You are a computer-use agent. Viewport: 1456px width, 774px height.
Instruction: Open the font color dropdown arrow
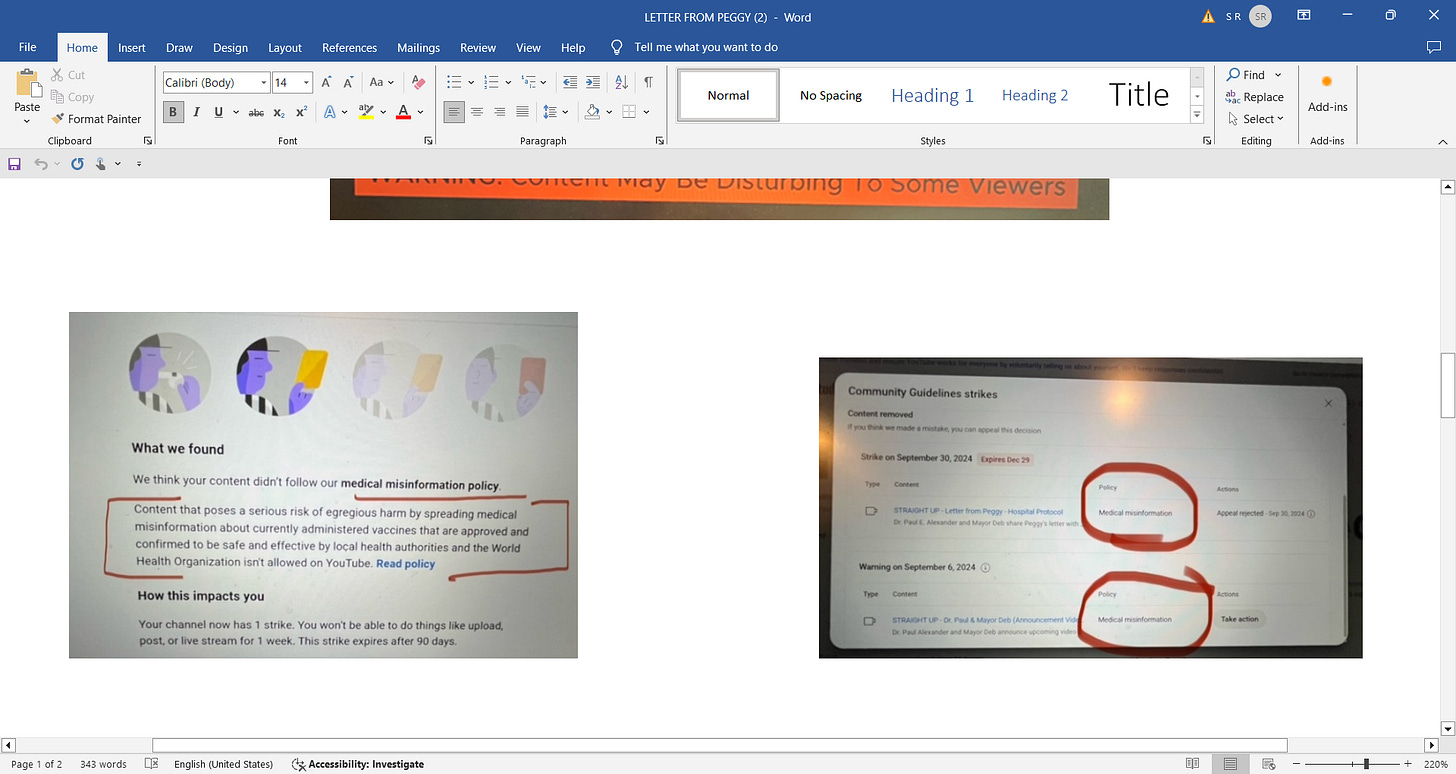[x=420, y=112]
